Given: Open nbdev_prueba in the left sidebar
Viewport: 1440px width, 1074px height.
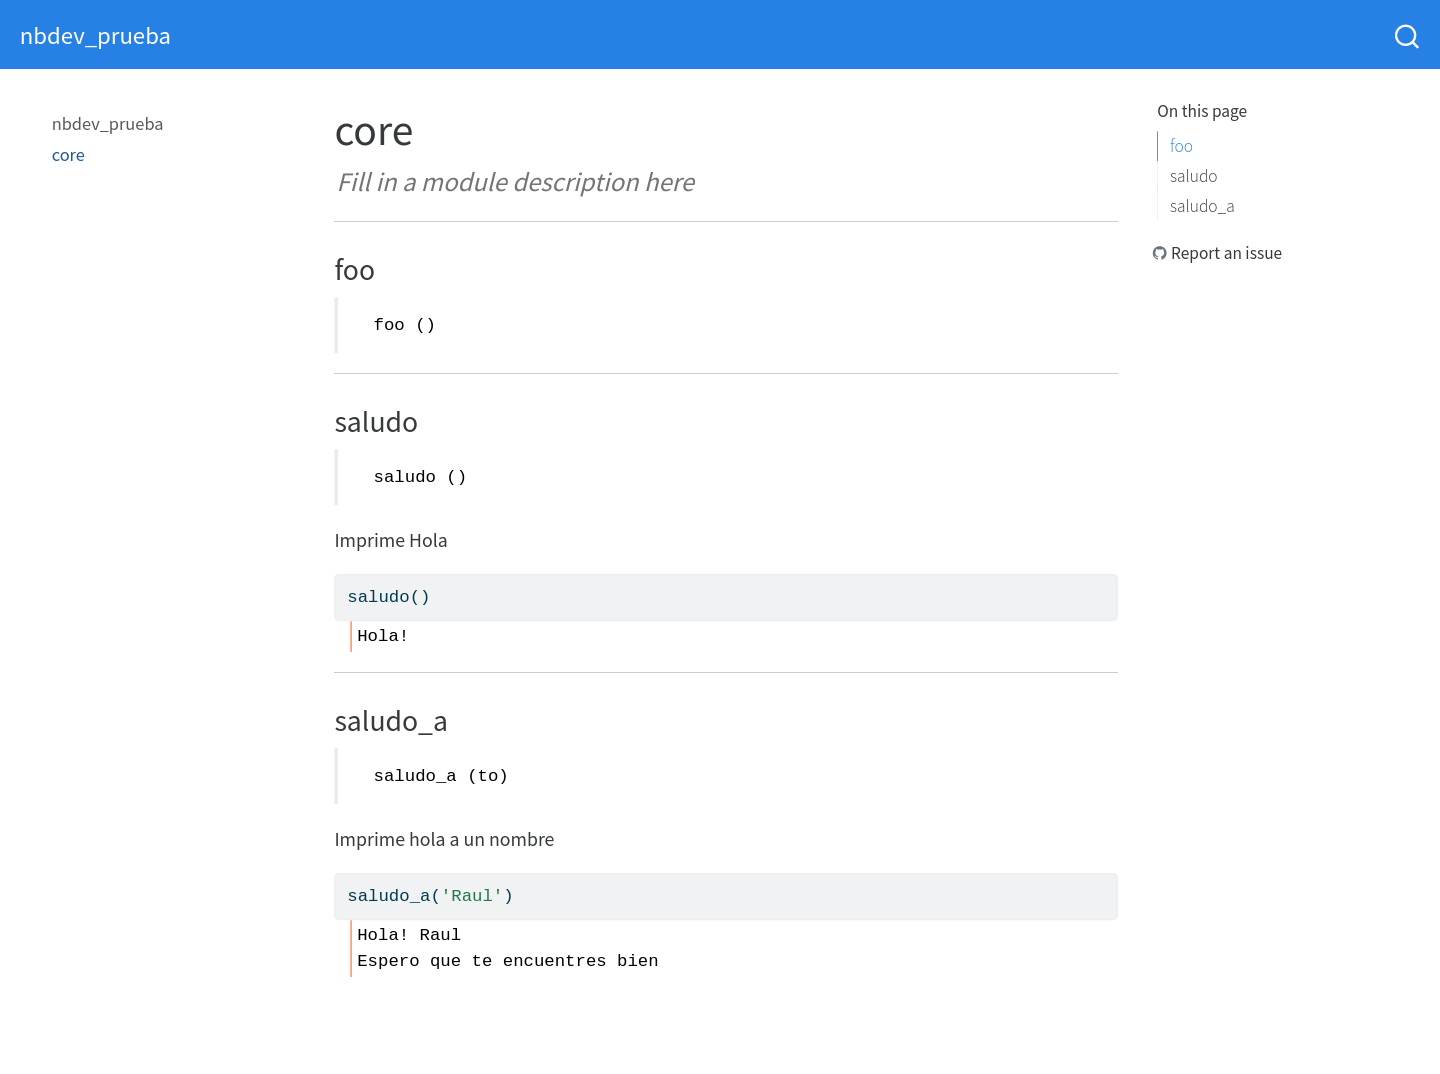Looking at the screenshot, I should tap(107, 124).
